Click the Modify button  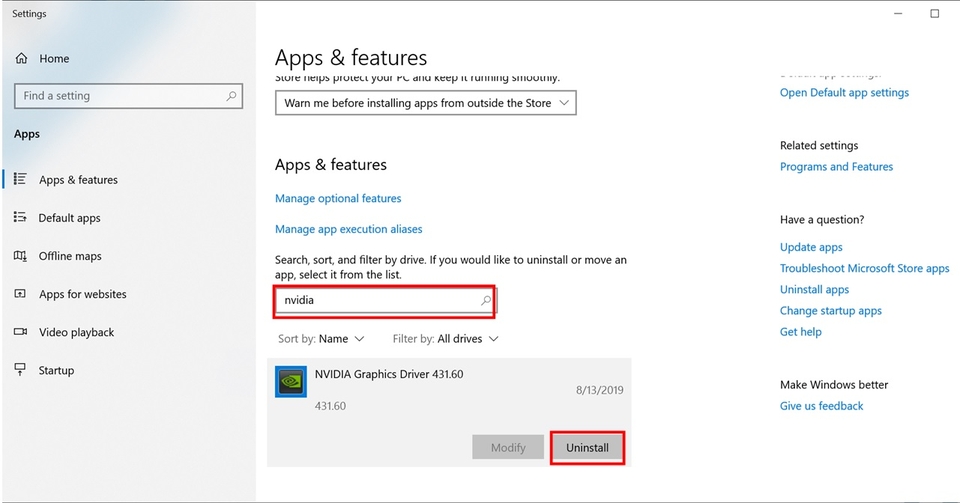[x=508, y=447]
